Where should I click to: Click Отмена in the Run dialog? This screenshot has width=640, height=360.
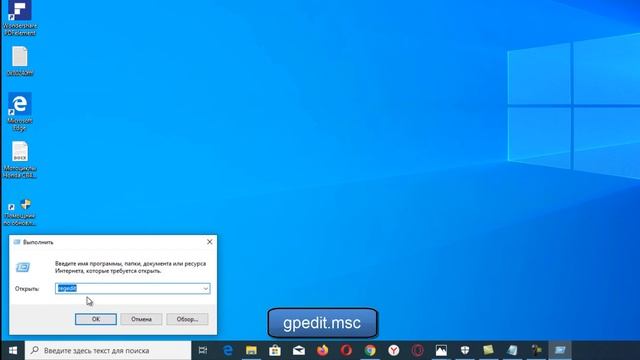click(141, 319)
